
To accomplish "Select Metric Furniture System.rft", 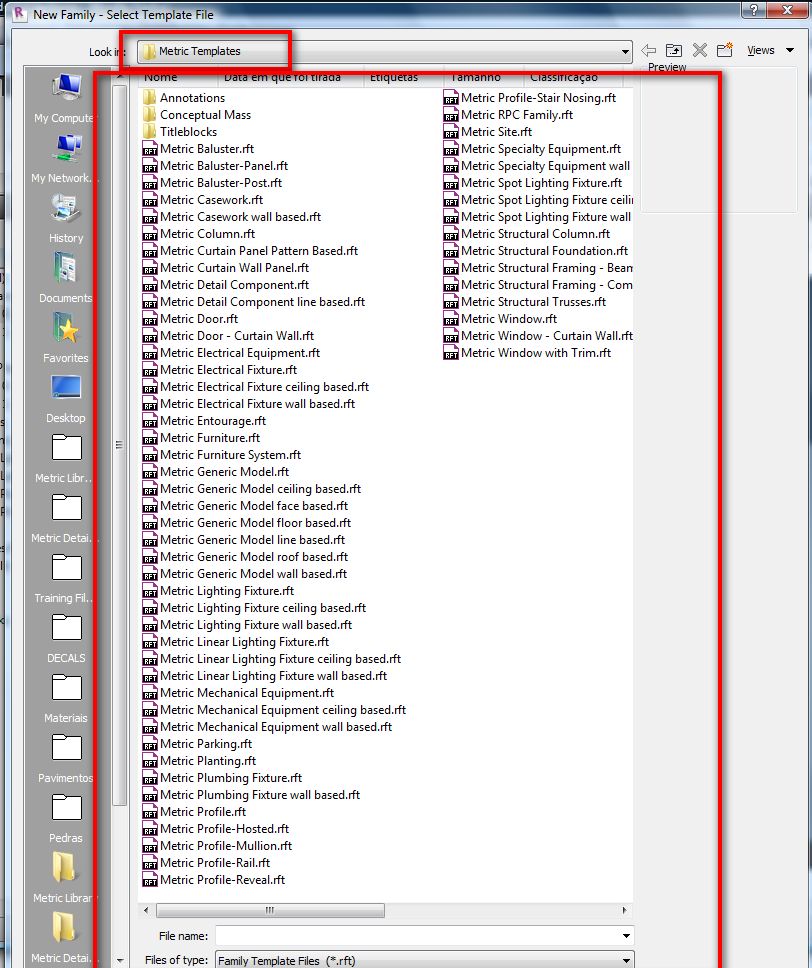I will coord(222,454).
